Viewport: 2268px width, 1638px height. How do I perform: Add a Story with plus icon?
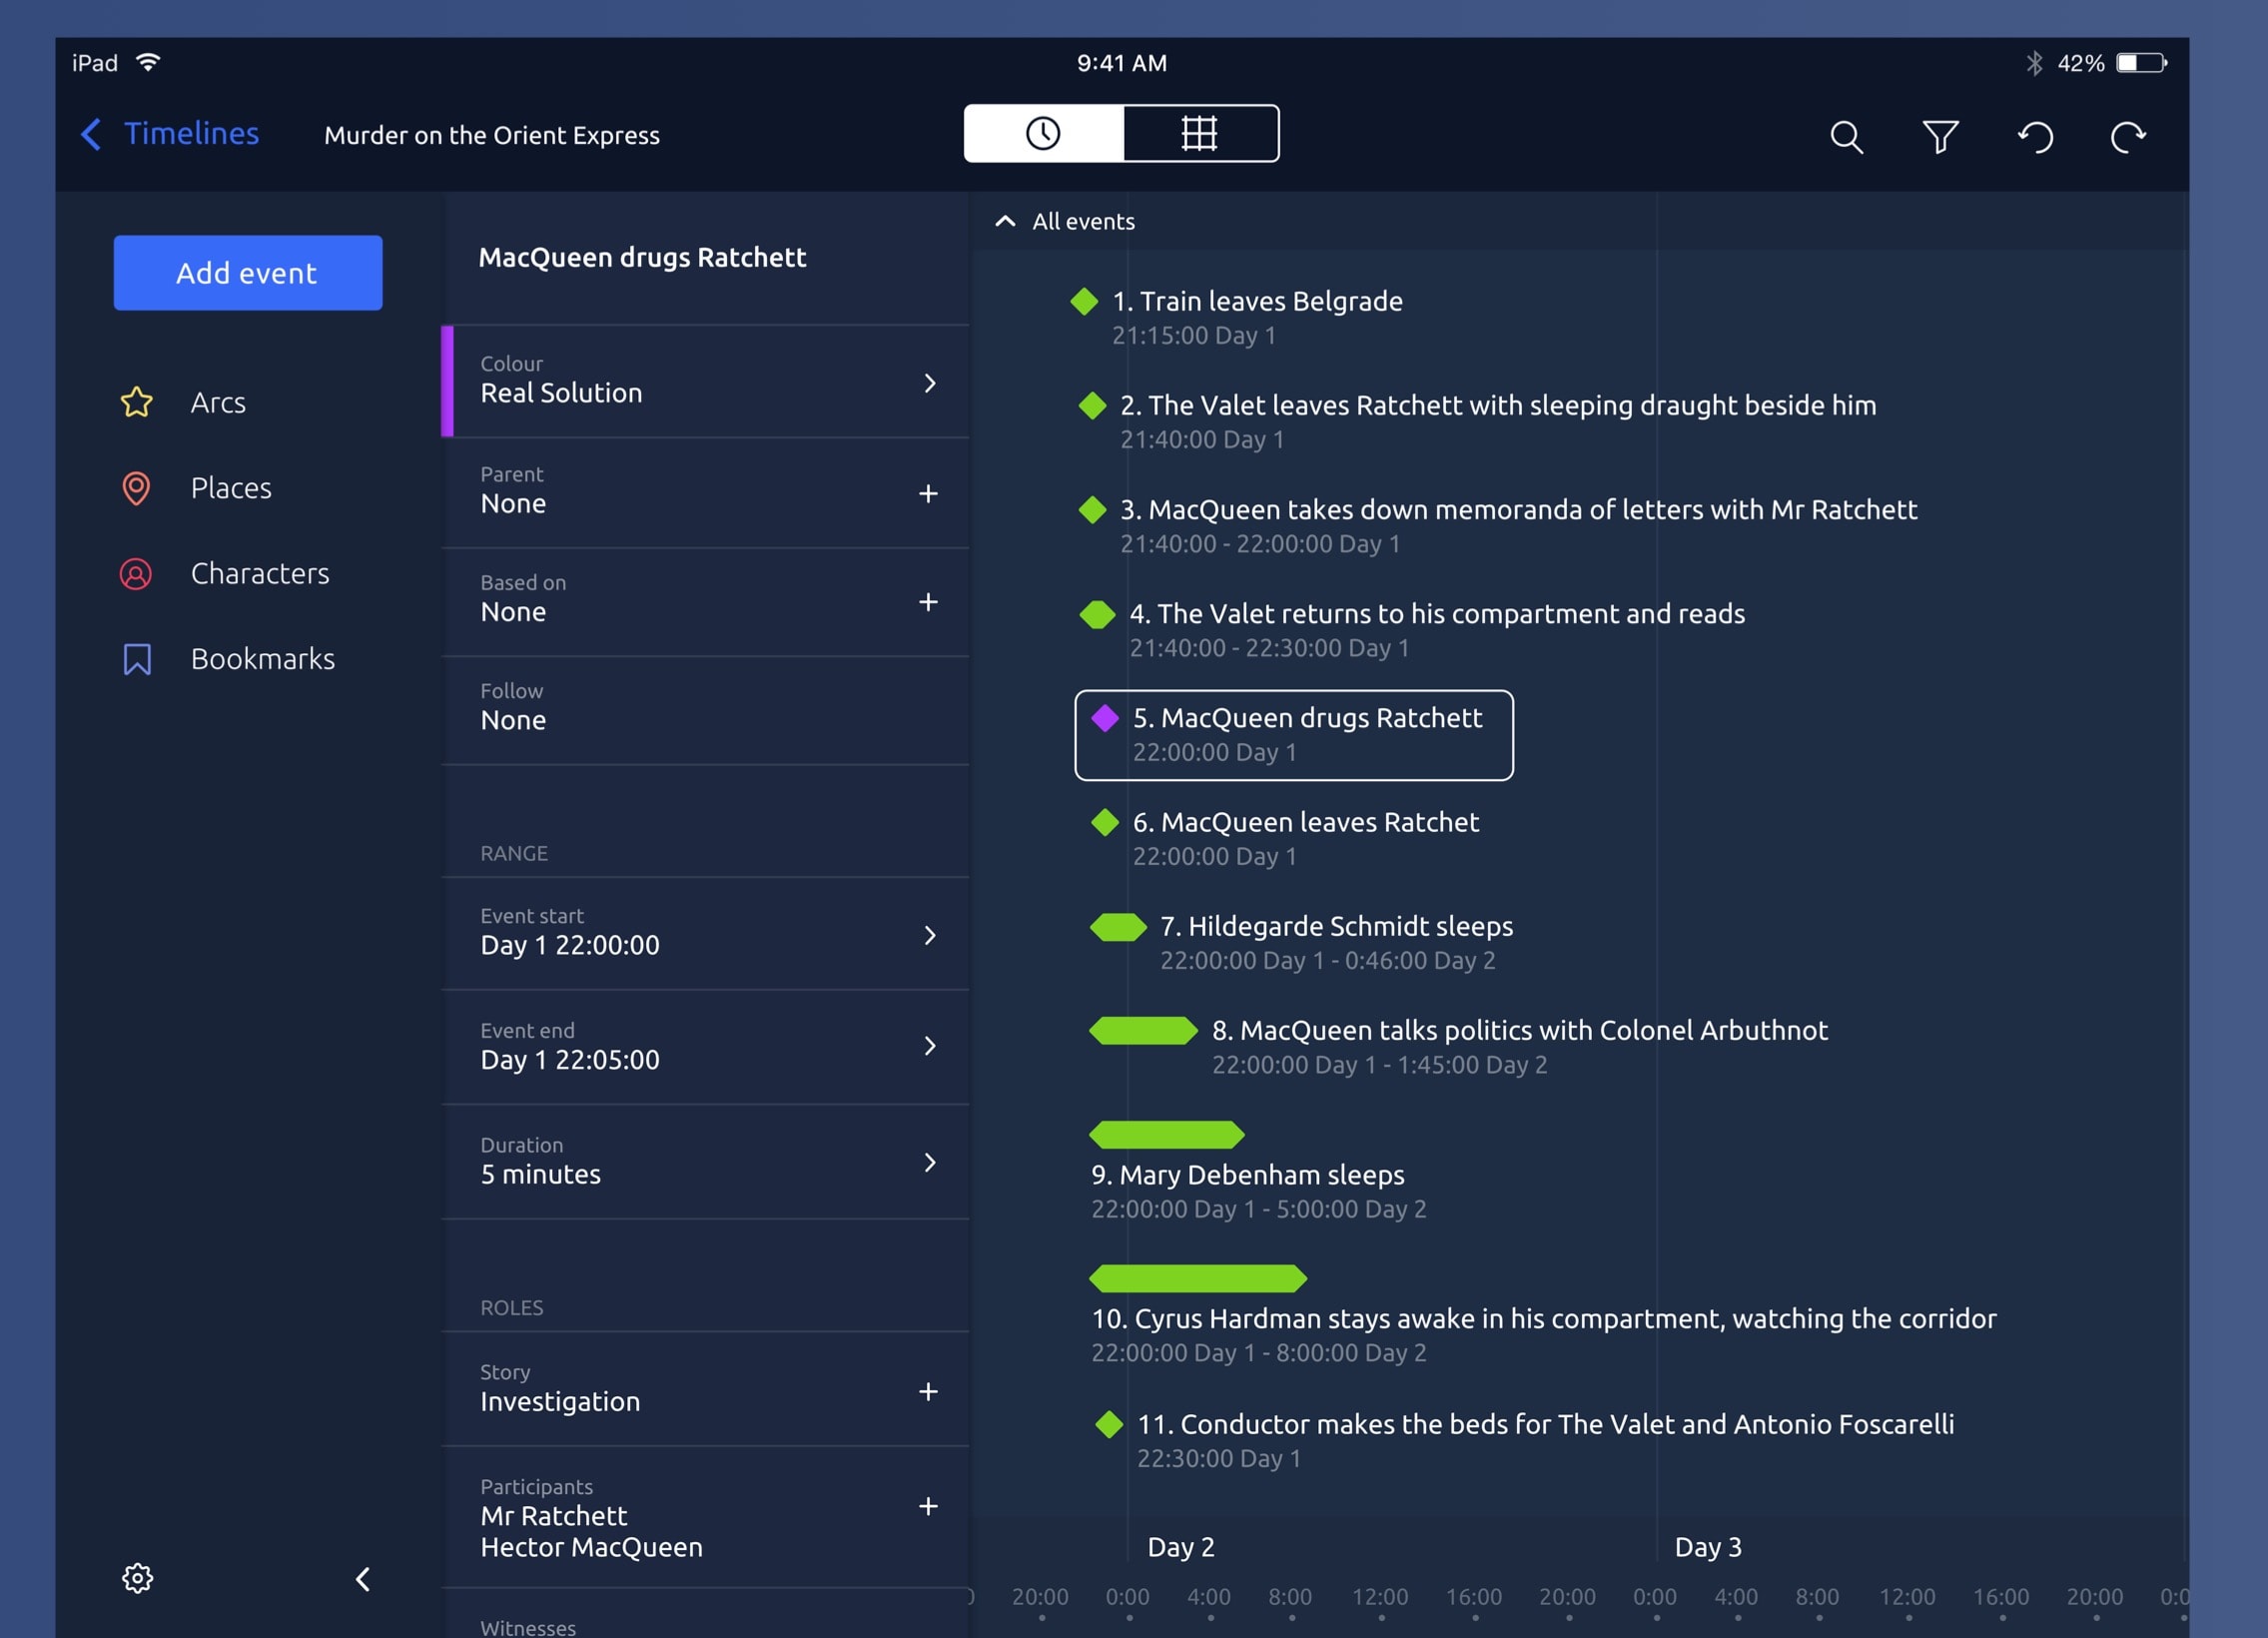click(x=928, y=1392)
